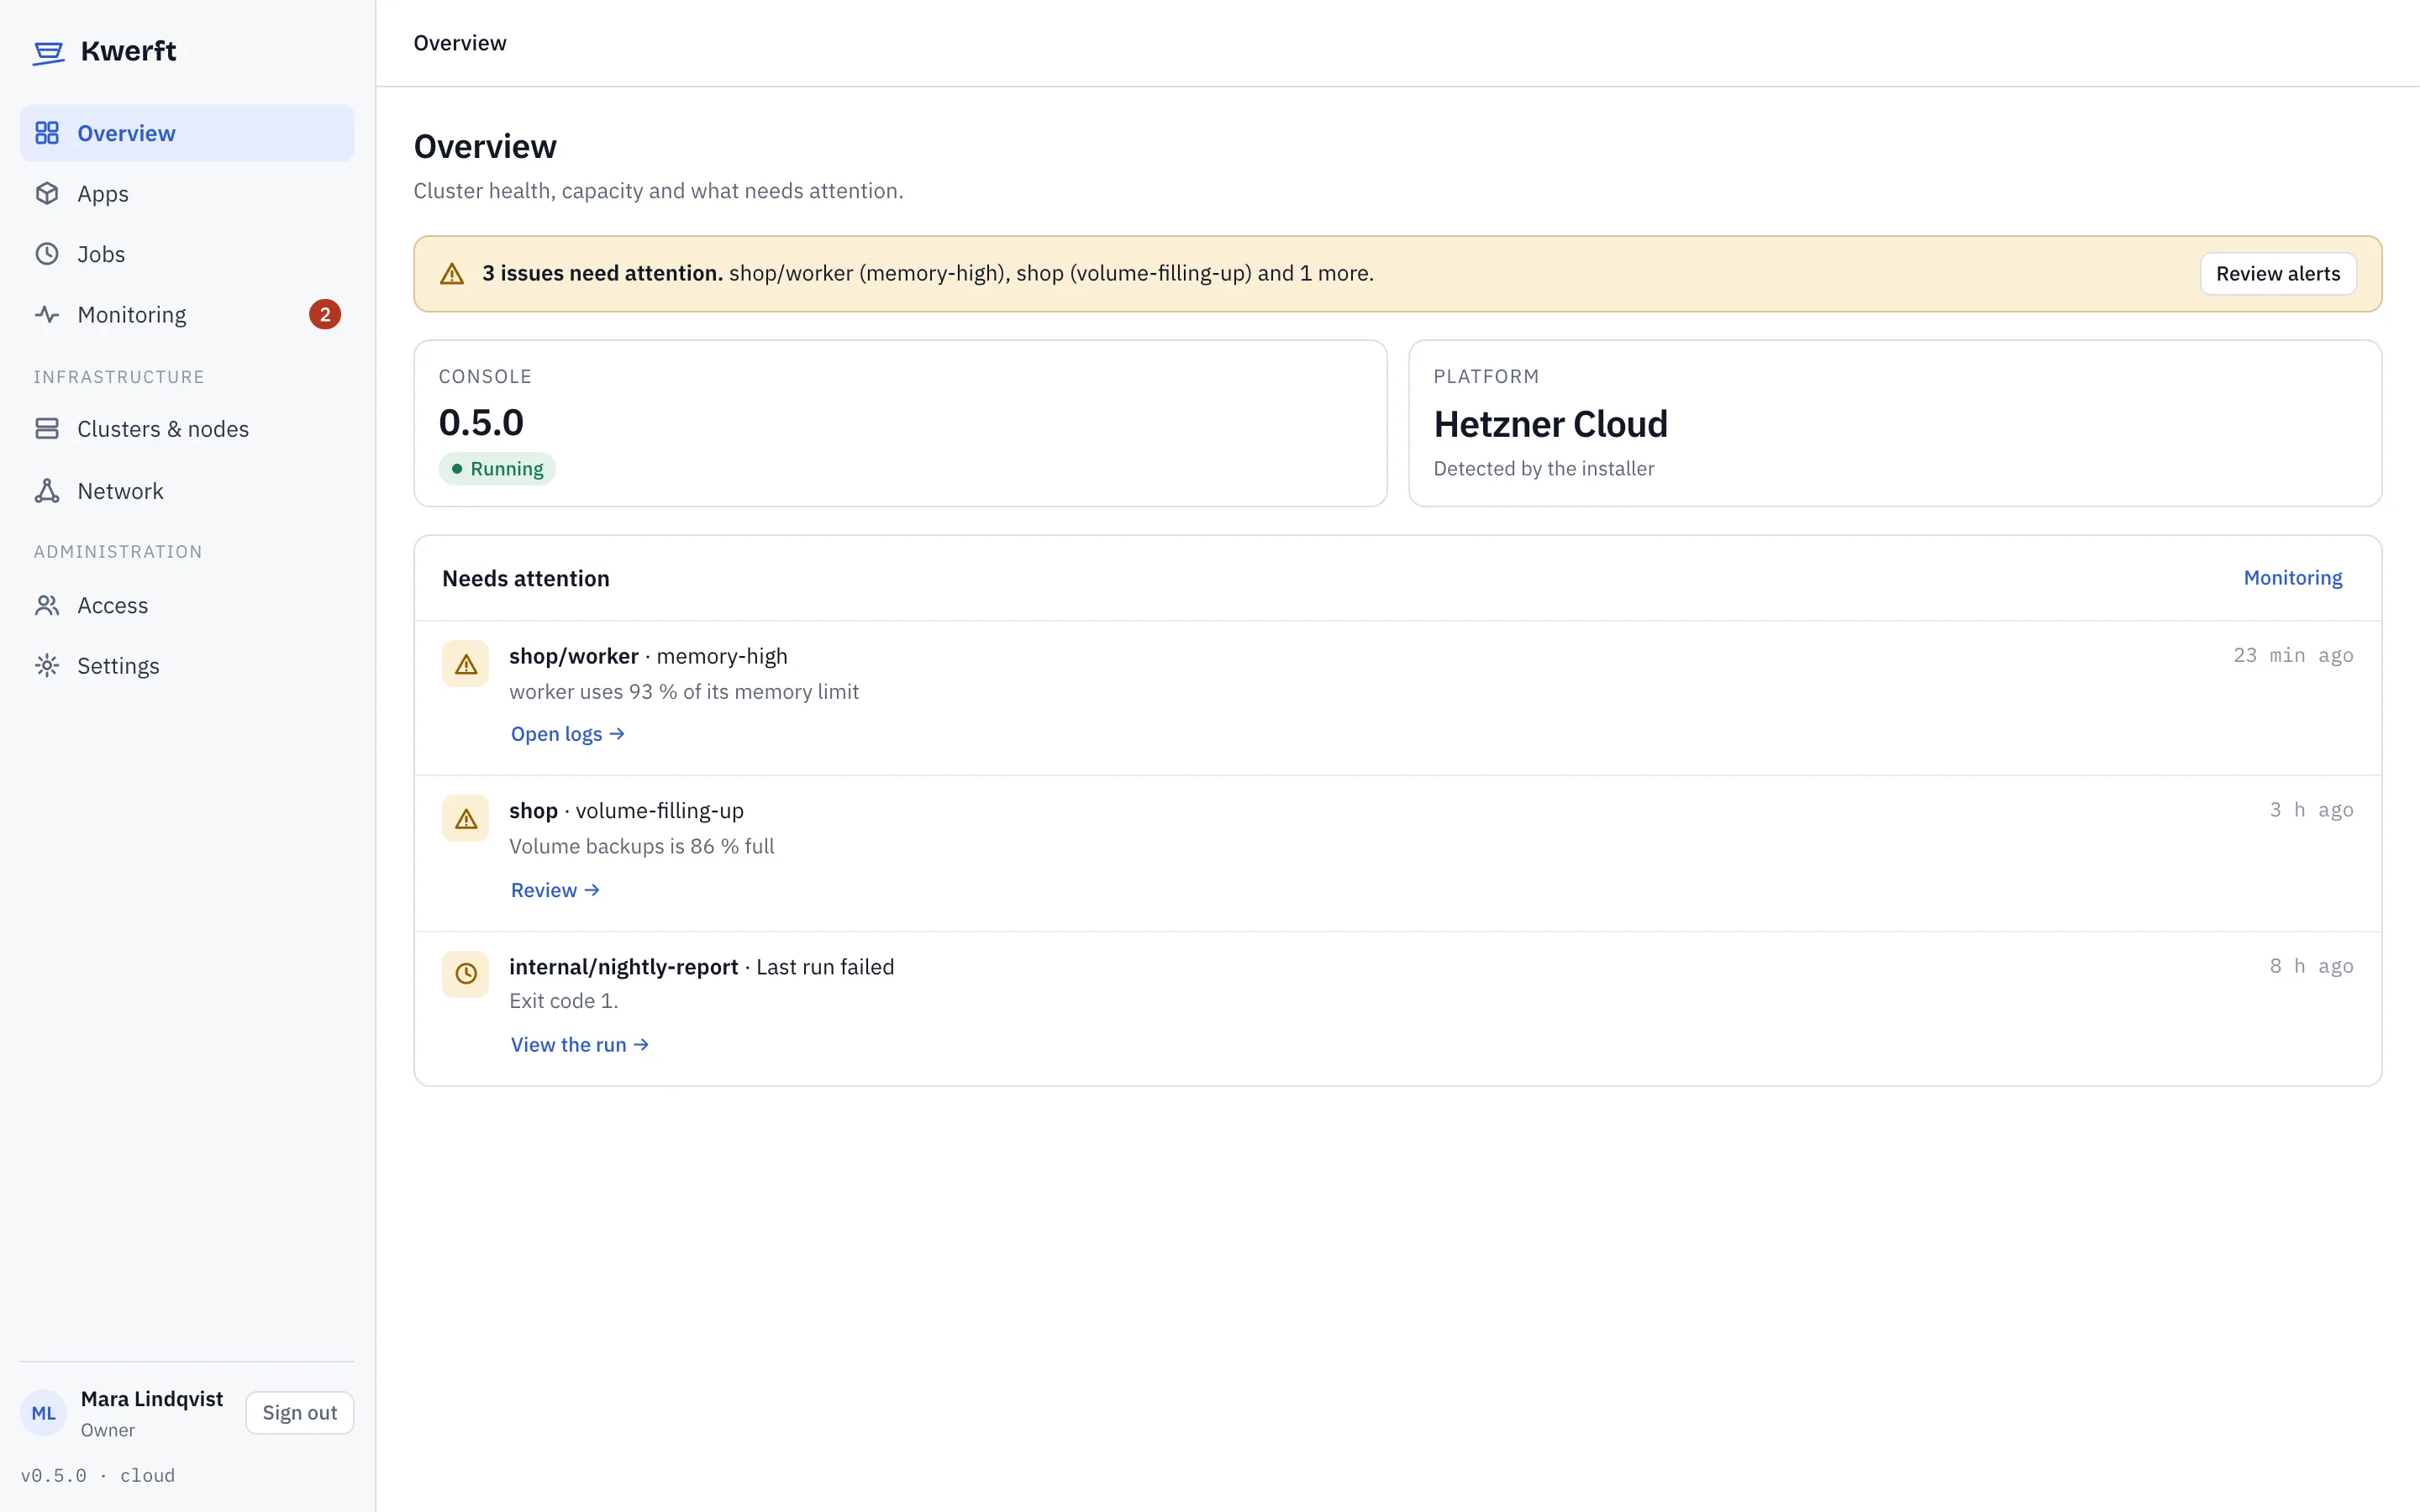Follow the Monitoring link in Needs attention
The height and width of the screenshot is (1512, 2420).
(x=2293, y=578)
